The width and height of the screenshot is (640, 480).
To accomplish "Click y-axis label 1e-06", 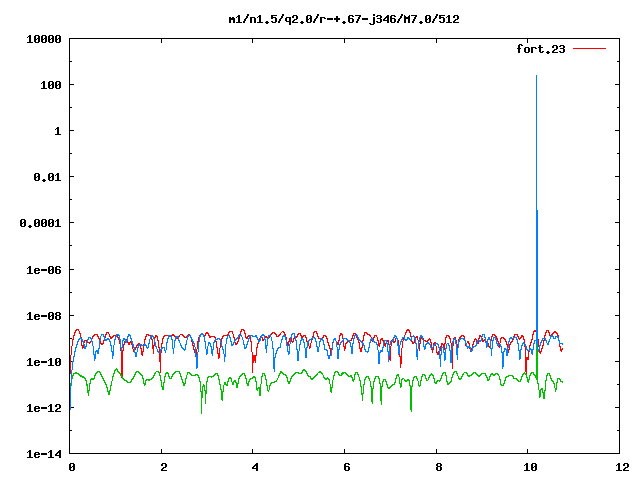I will tap(44, 270).
